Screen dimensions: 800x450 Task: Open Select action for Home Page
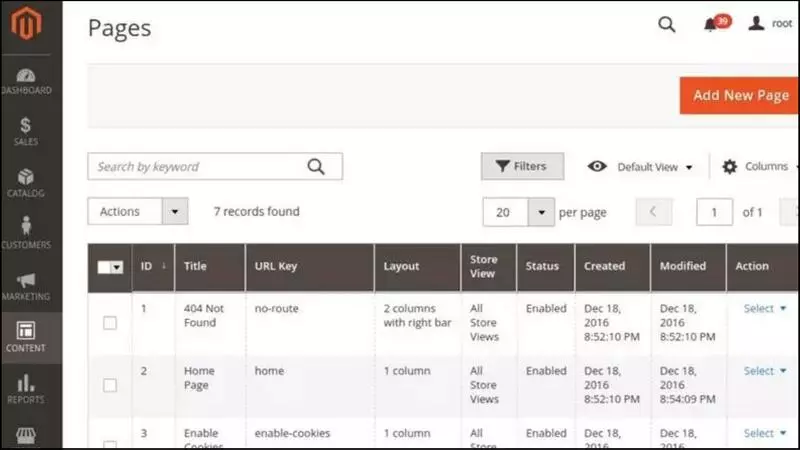[764, 370]
